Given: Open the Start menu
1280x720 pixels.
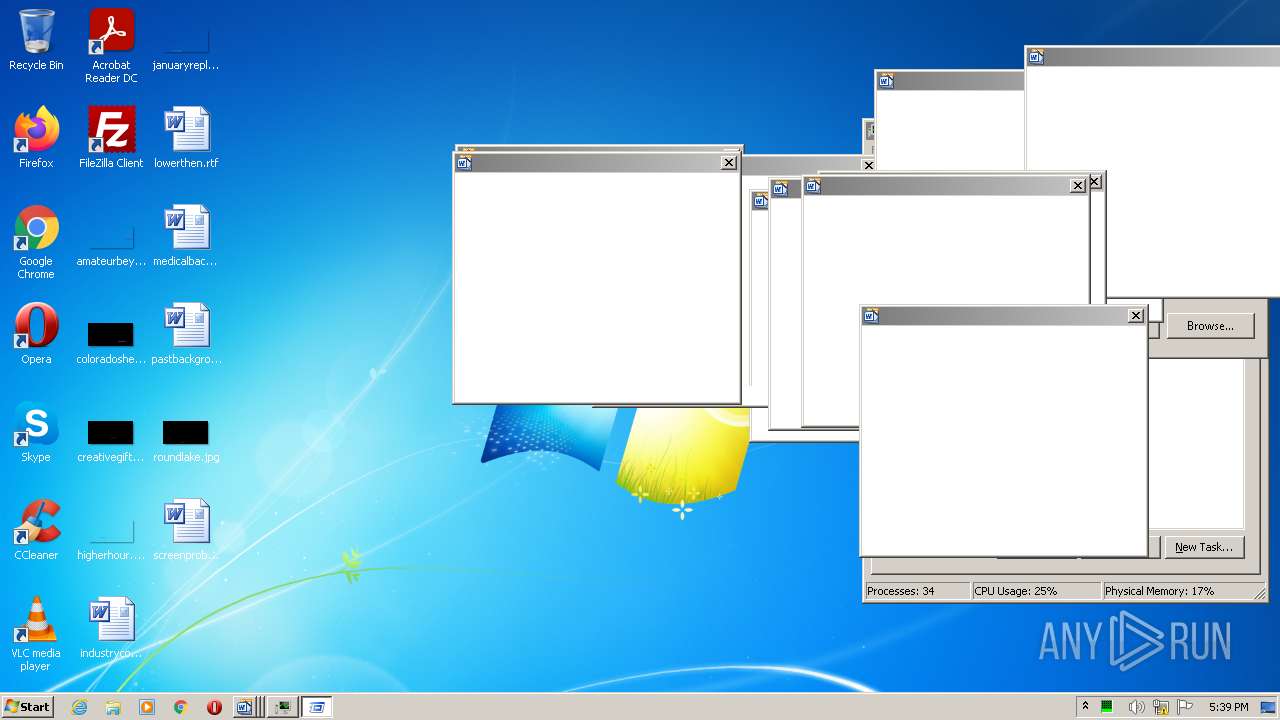Looking at the screenshot, I should tap(27, 706).
